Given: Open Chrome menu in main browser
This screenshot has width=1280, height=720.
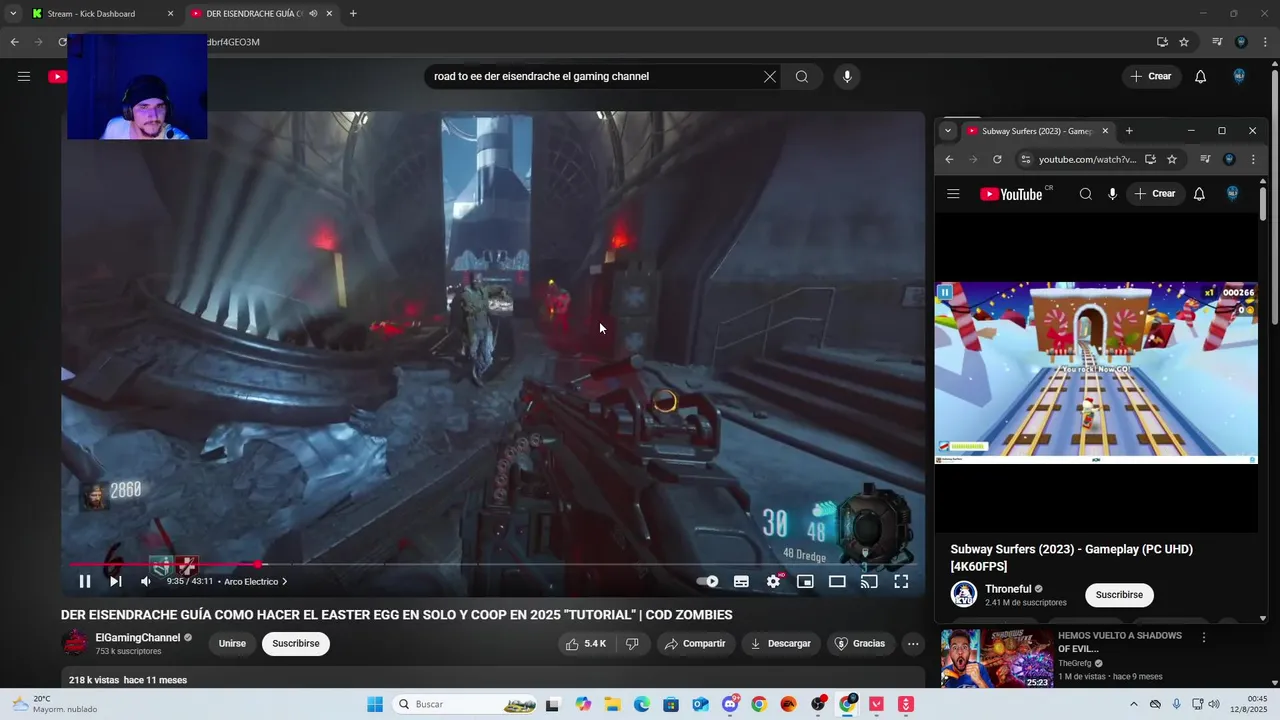Looking at the screenshot, I should tap(1265, 42).
